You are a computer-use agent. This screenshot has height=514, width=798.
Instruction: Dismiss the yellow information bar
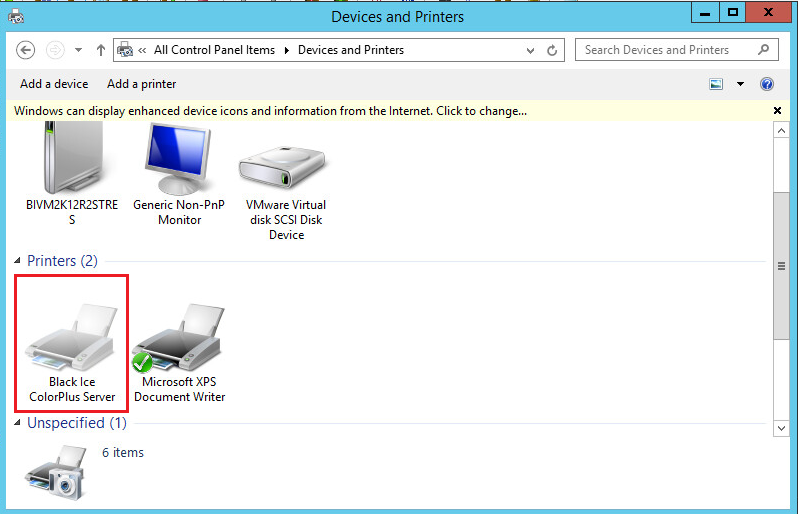pos(777,111)
